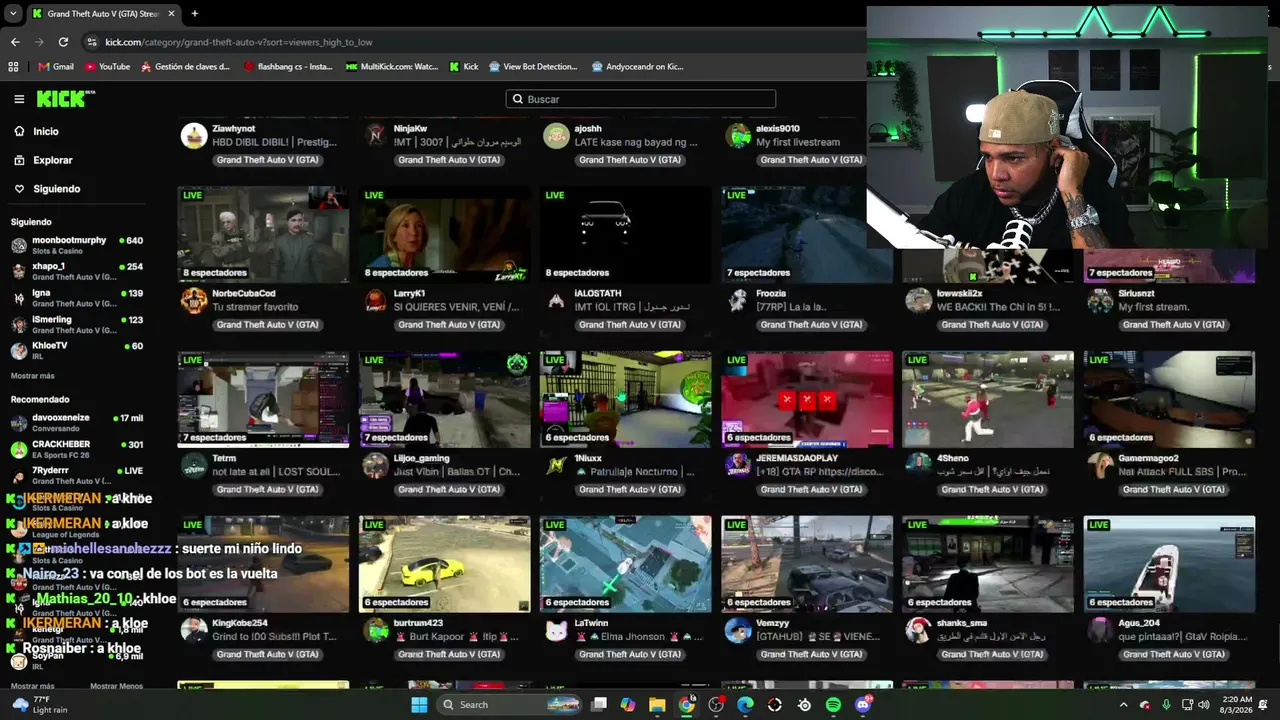Image resolution: width=1280 pixels, height=720 pixels.
Task: Open Discord from the Windows taskbar
Action: tap(863, 705)
